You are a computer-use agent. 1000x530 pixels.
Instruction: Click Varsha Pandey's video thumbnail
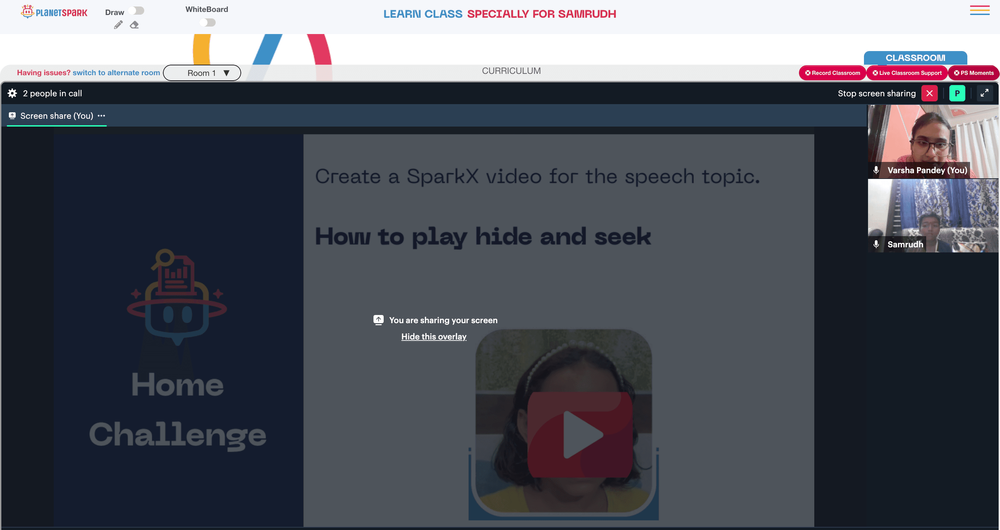(x=933, y=142)
